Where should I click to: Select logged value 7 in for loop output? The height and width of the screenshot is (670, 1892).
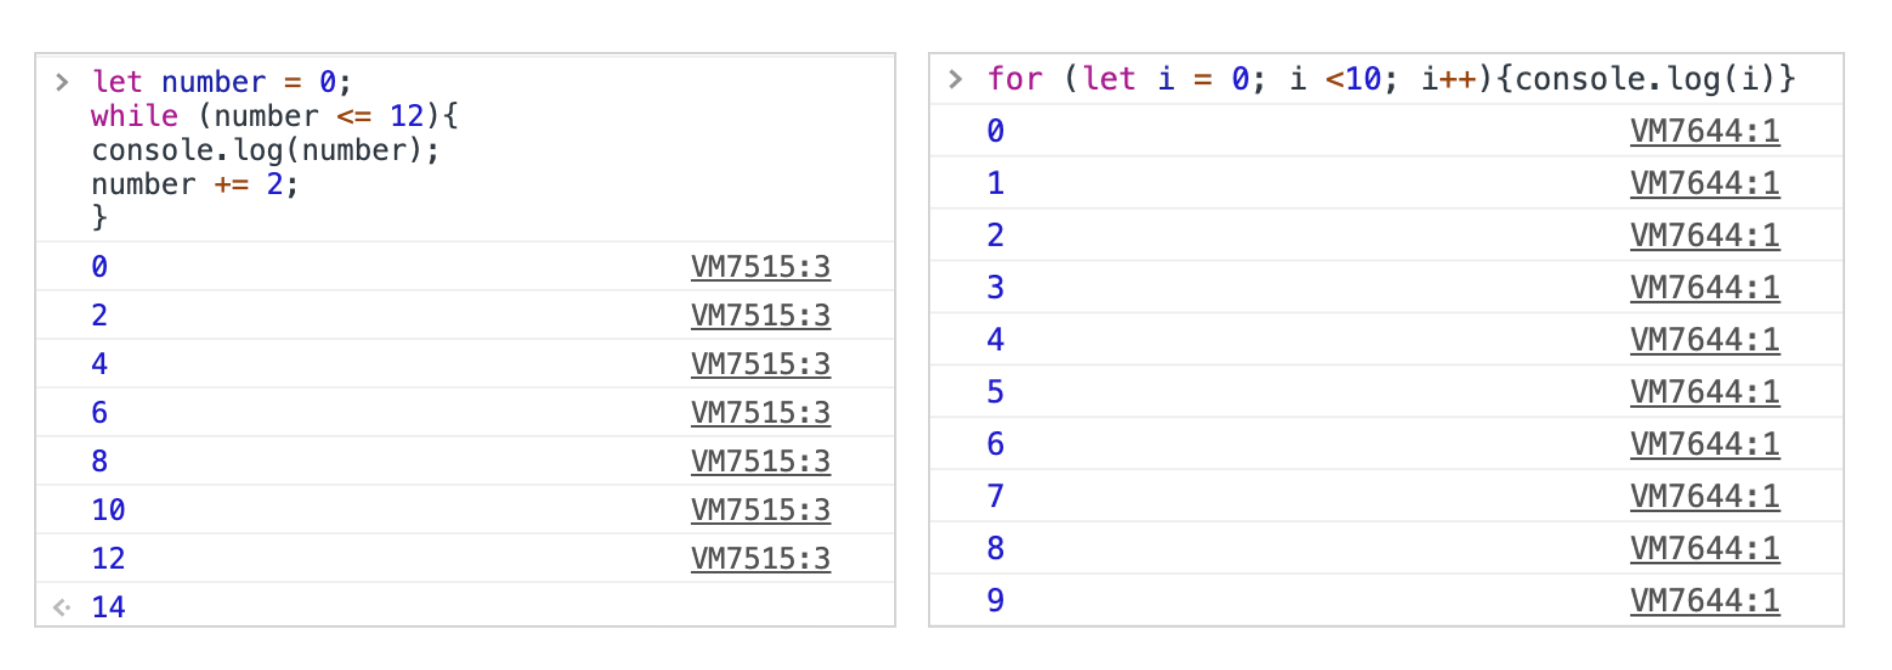pos(995,496)
